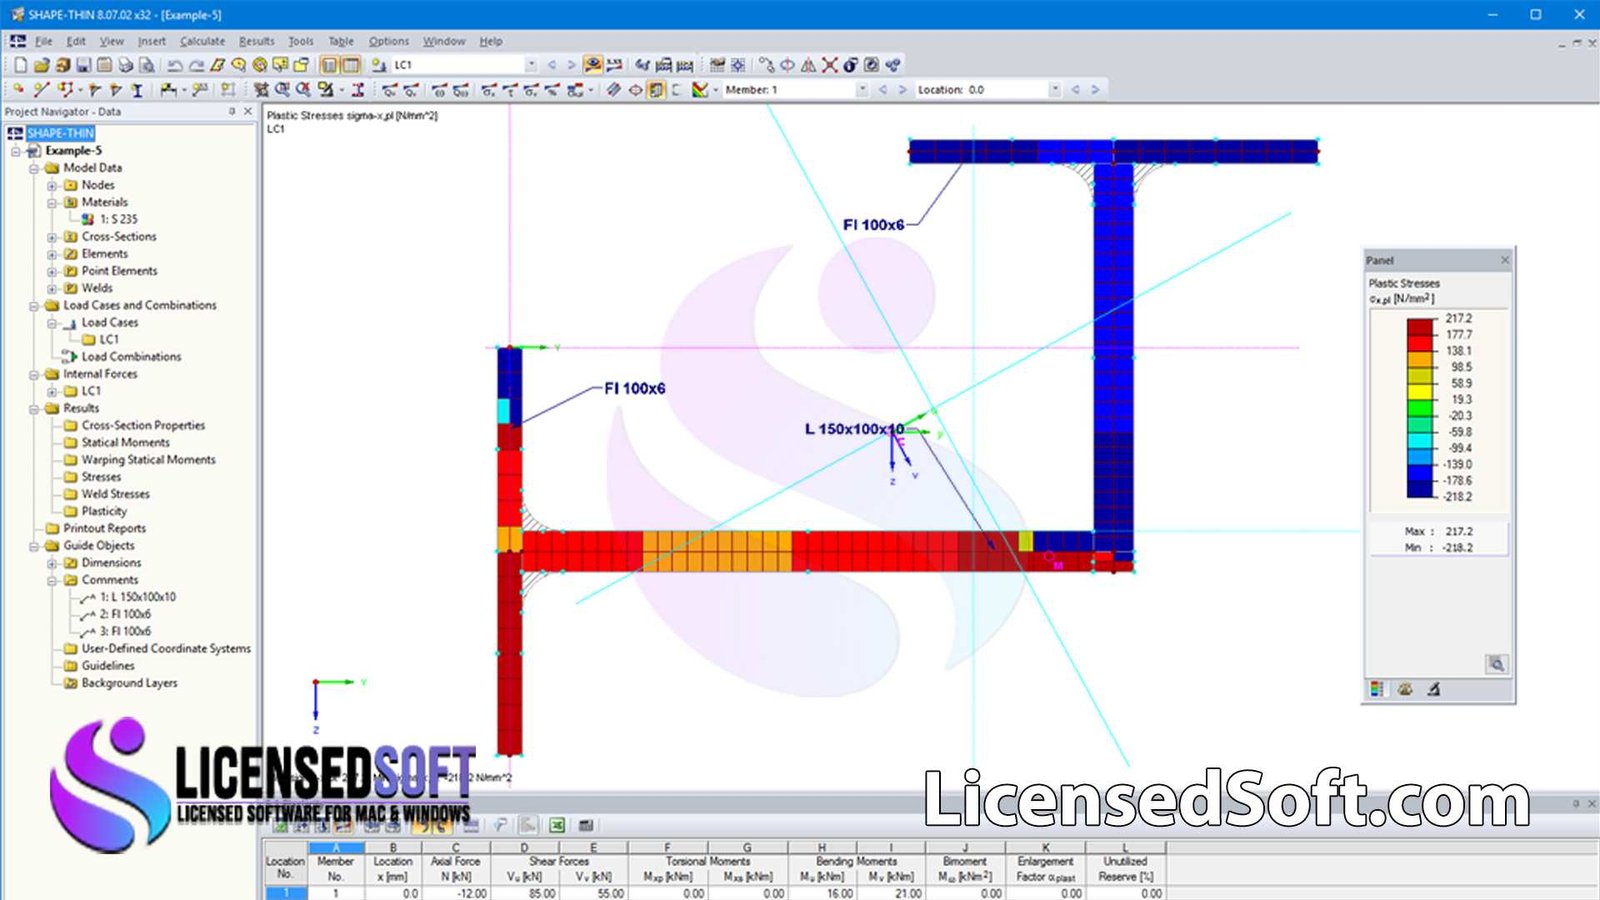Expand the Nodes tree node
Viewport: 1600px width, 900px height.
52,185
